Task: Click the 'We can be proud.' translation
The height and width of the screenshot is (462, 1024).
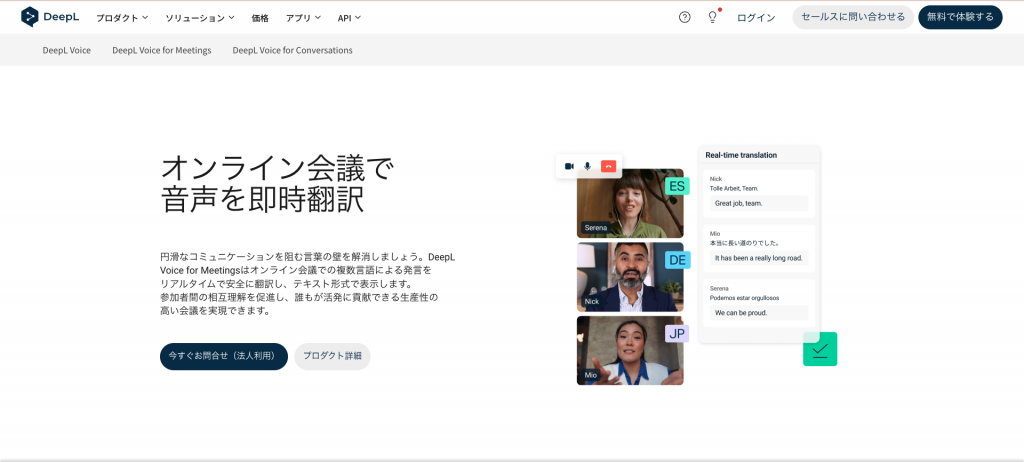Action: coord(741,312)
